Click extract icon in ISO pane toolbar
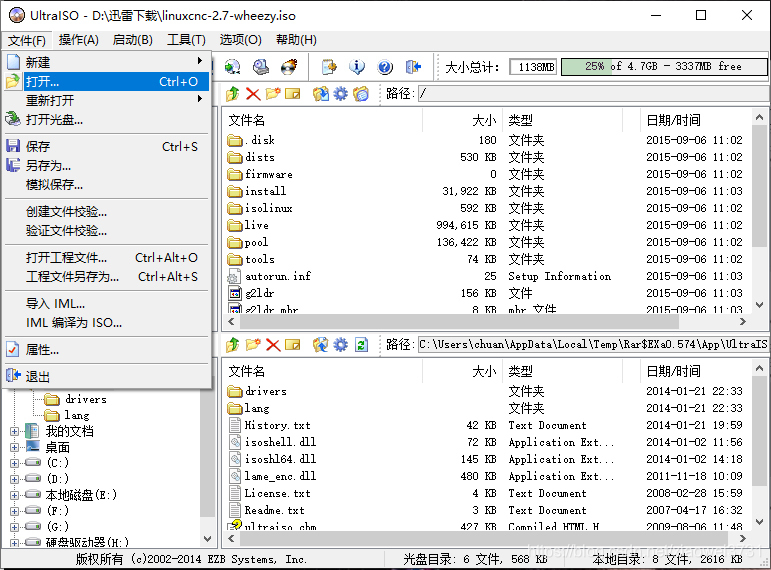 pos(321,93)
